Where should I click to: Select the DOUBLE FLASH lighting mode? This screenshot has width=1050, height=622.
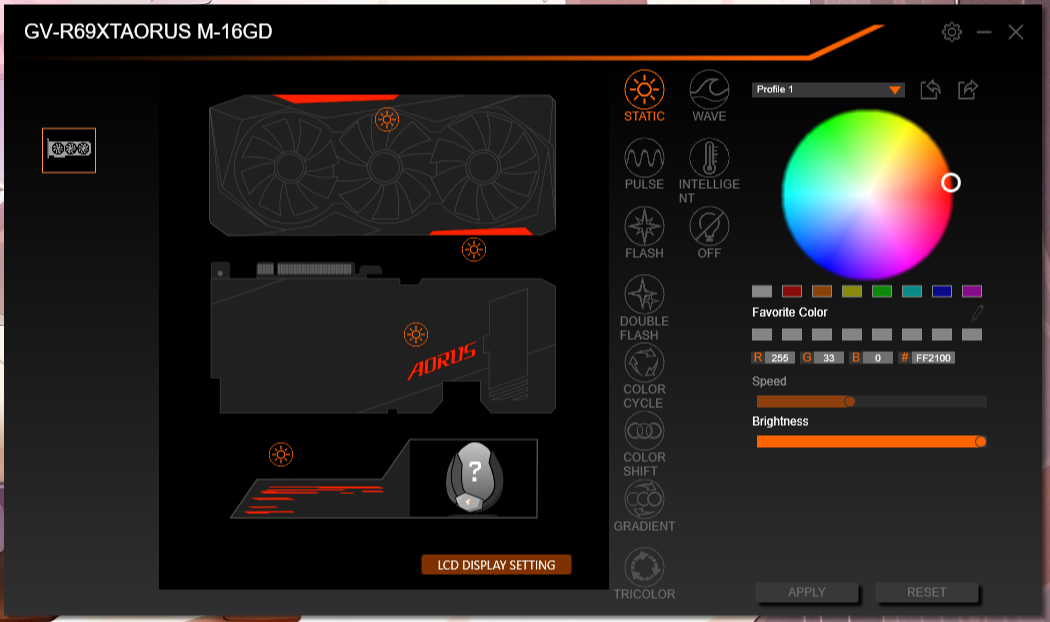[x=644, y=307]
